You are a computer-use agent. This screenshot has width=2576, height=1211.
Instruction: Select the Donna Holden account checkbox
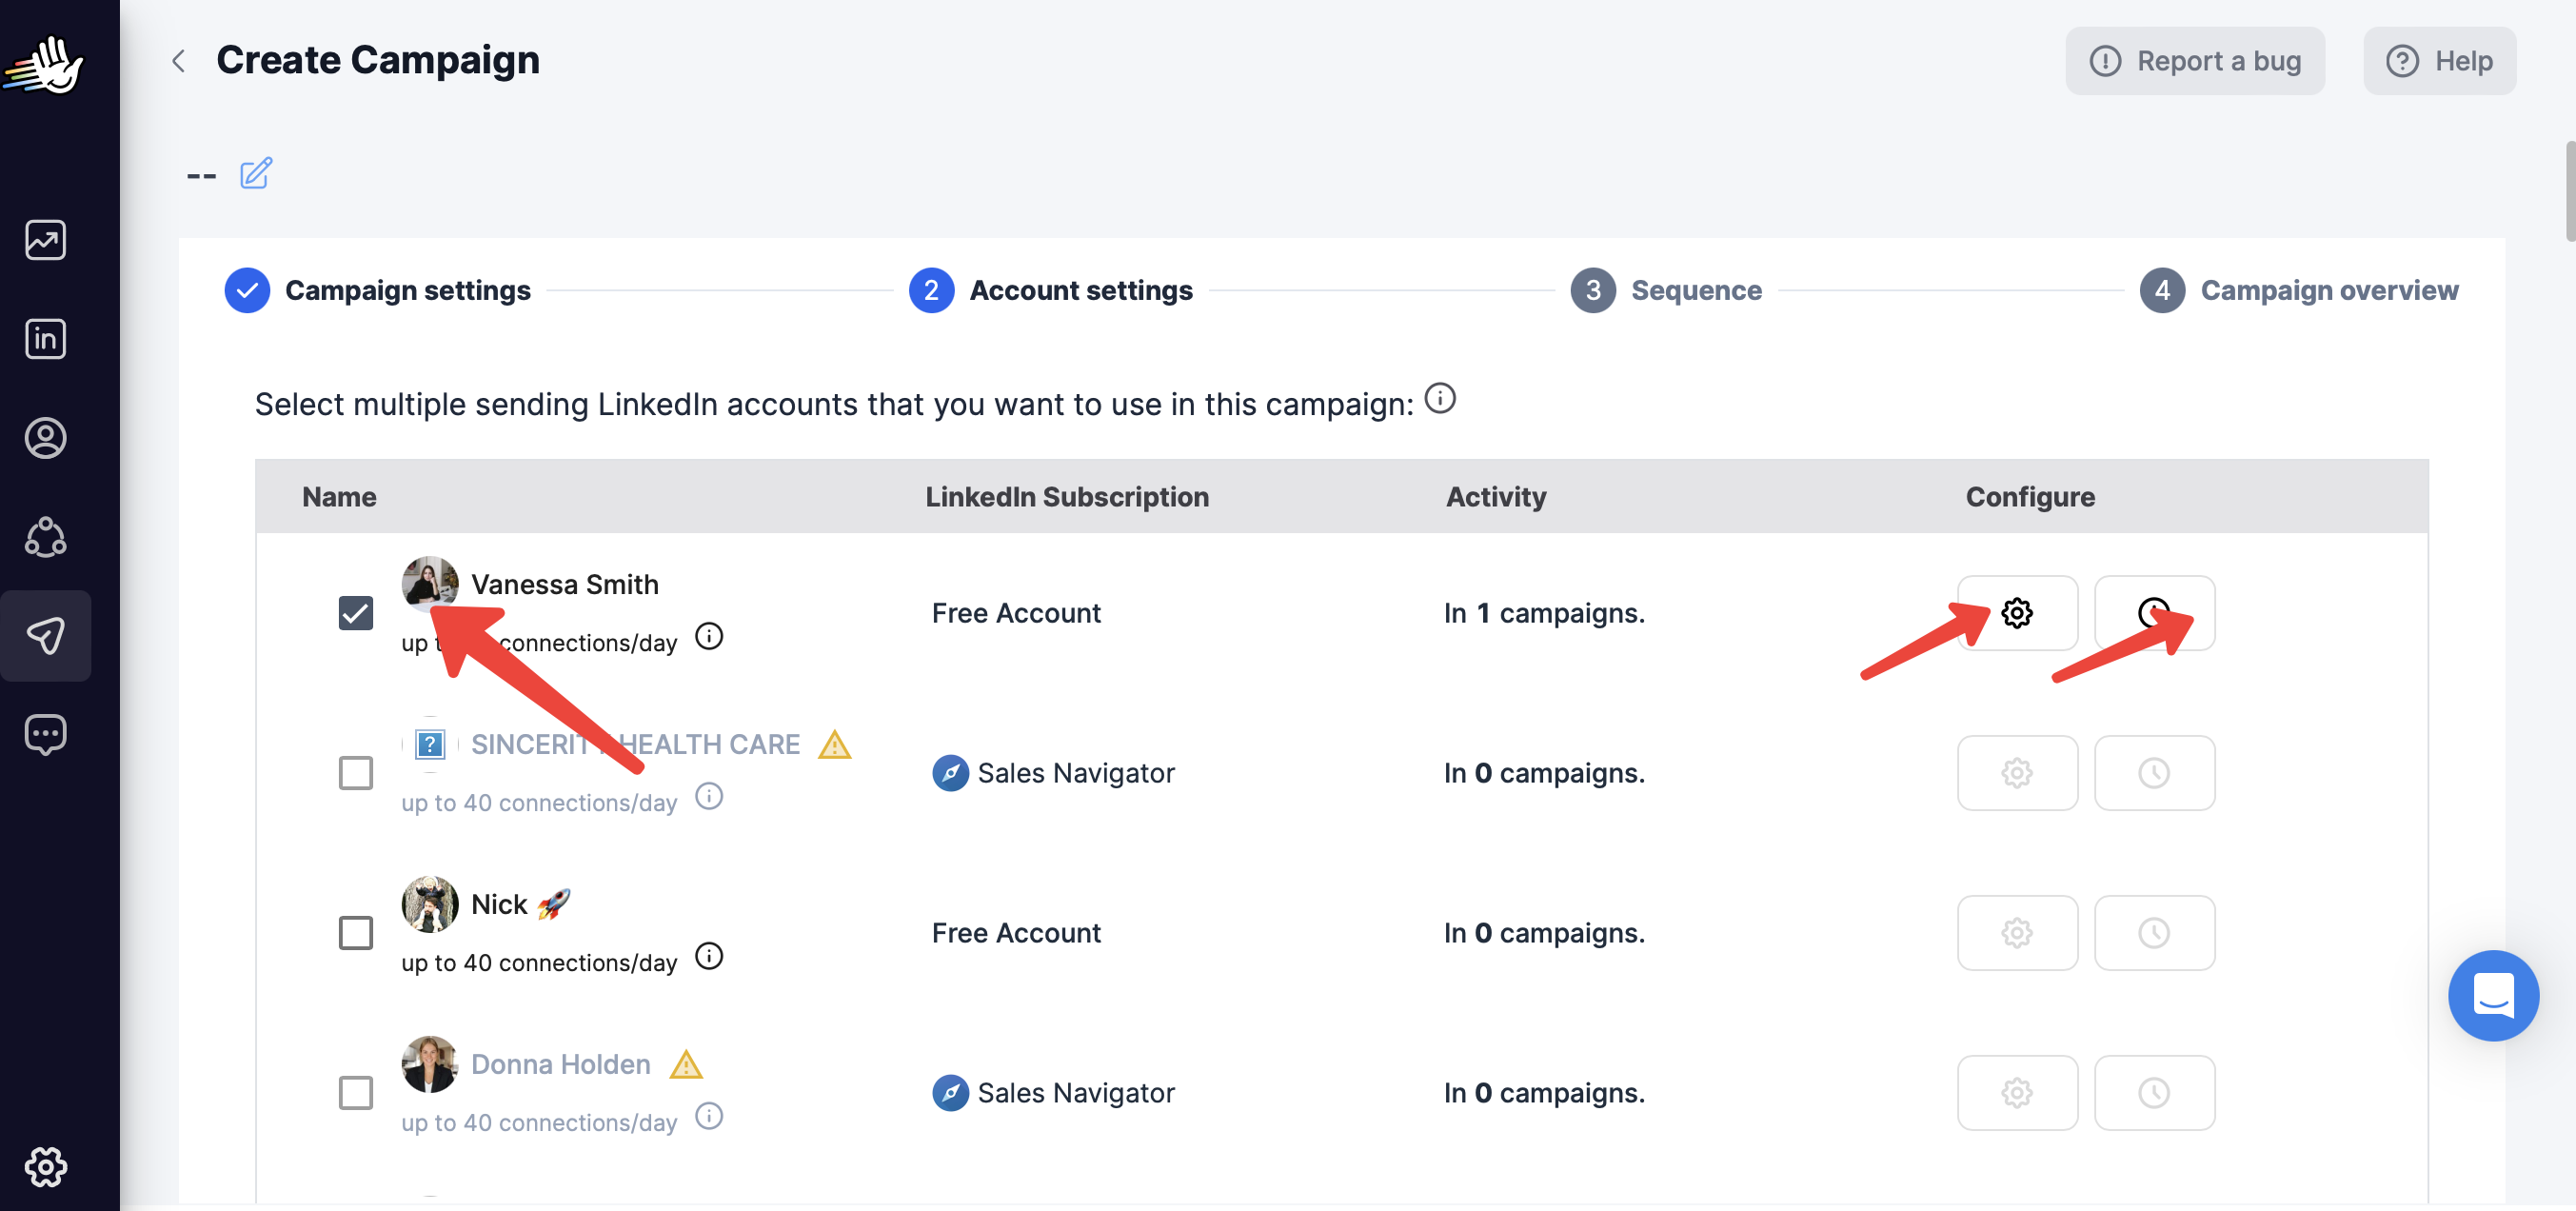(356, 1093)
